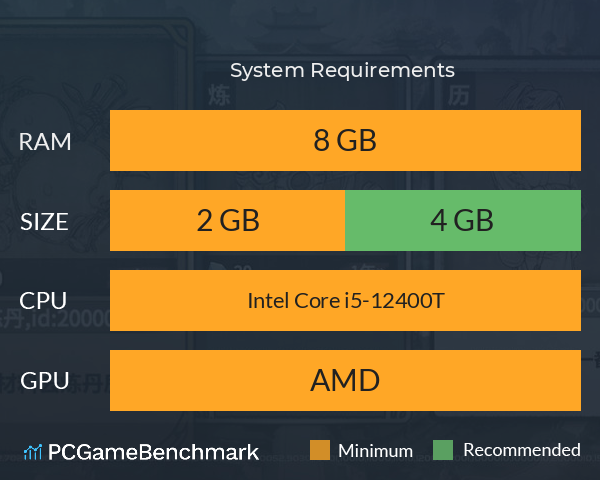Click the PCGameBenchmark chart logo icon
This screenshot has width=600, height=480.
pos(33,452)
